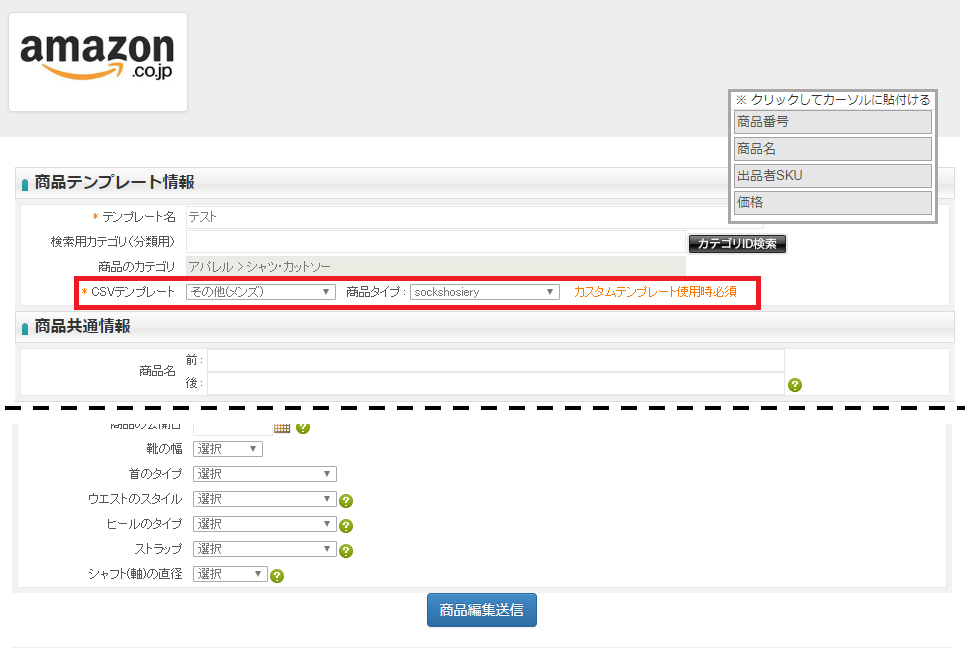Click help icon beside the calendar icon

303,427
